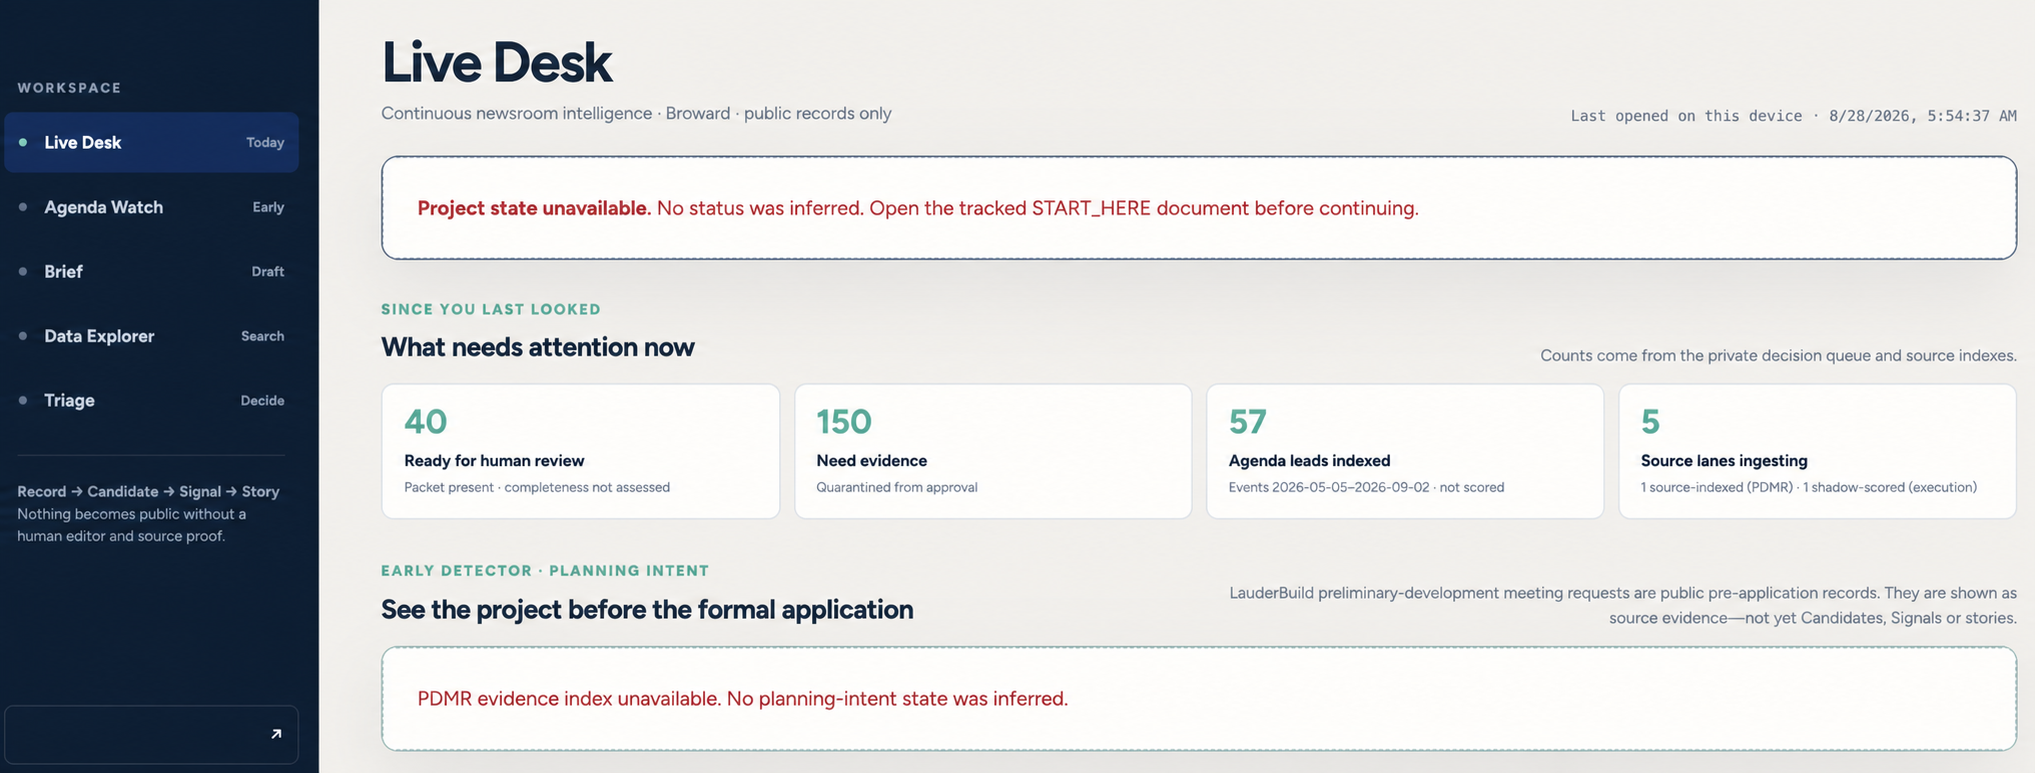Click the Project state unavailable alert banner
The image size is (2035, 773).
1199,208
